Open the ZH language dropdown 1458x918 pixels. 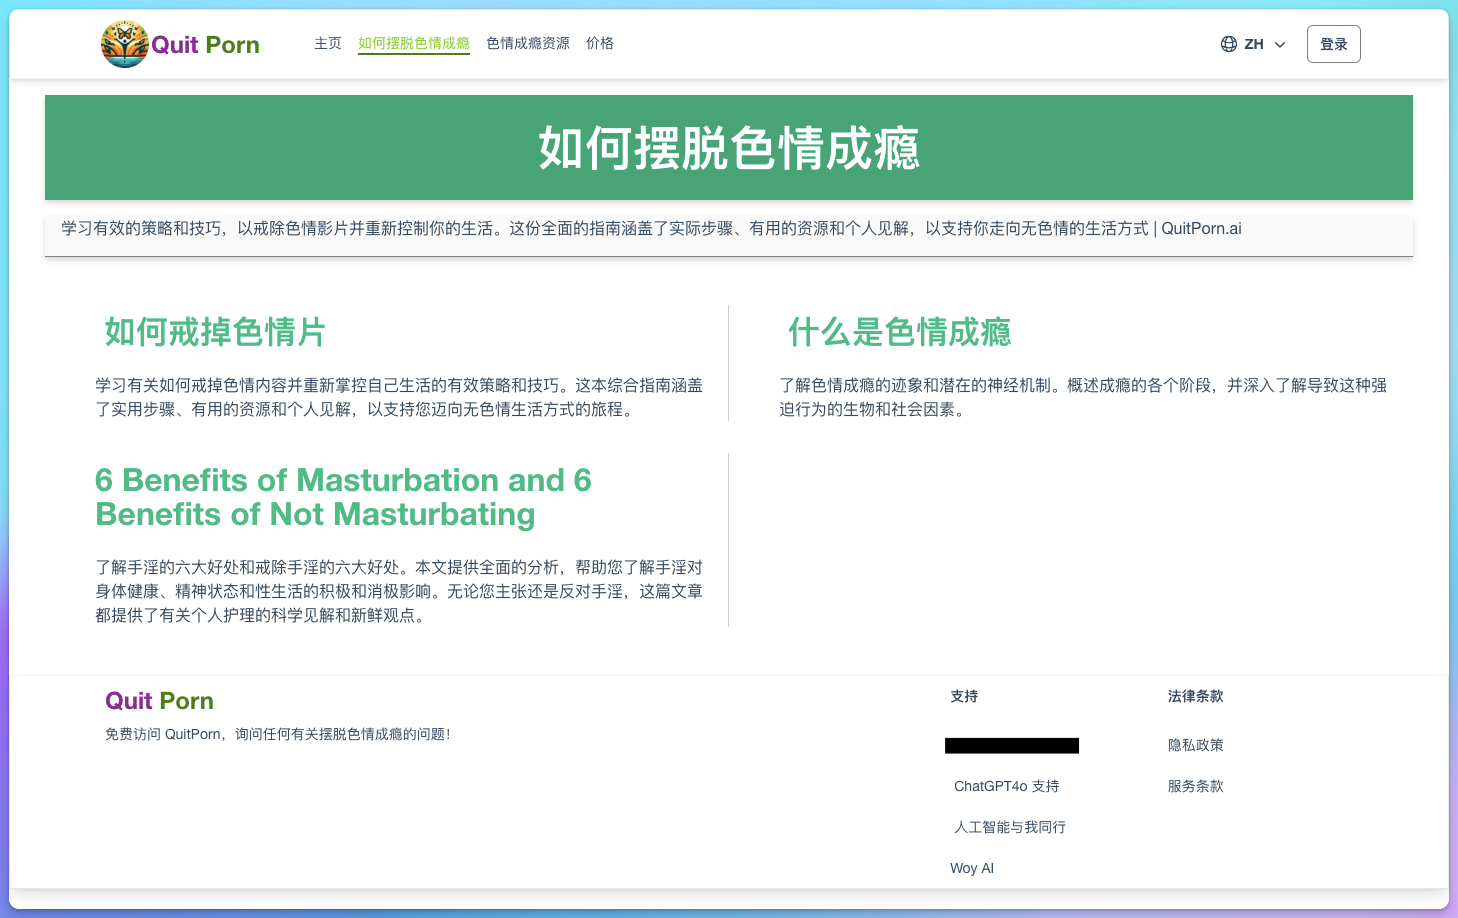tap(1252, 44)
